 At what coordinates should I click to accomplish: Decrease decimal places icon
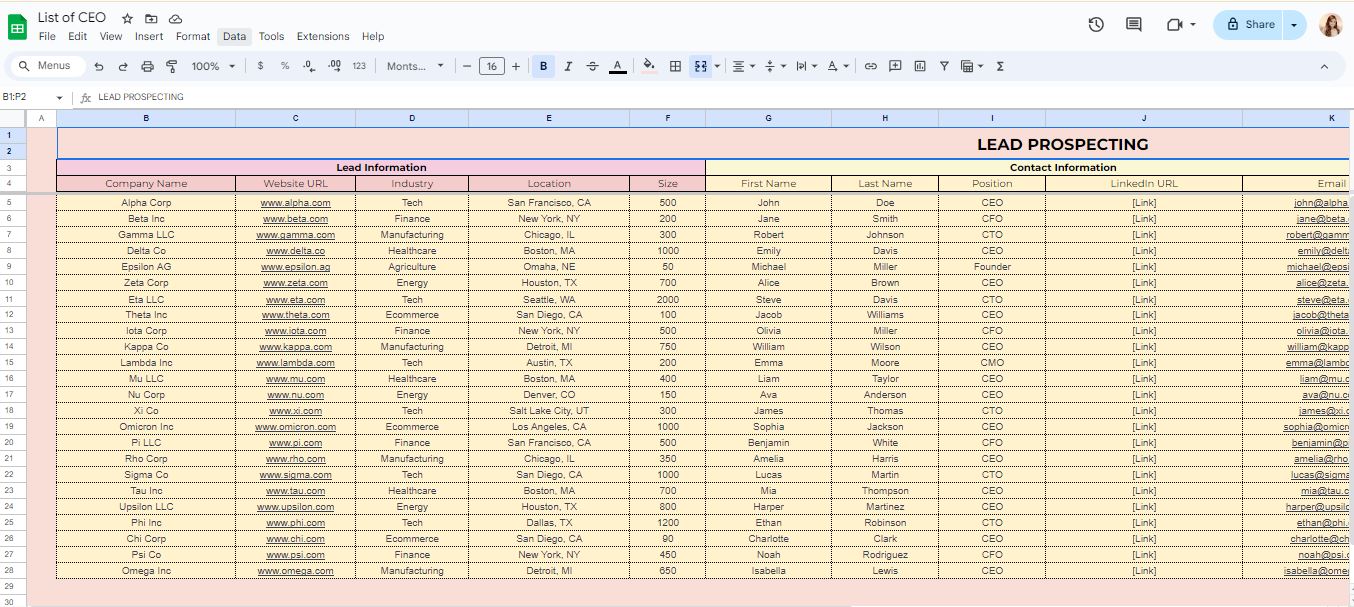tap(309, 66)
